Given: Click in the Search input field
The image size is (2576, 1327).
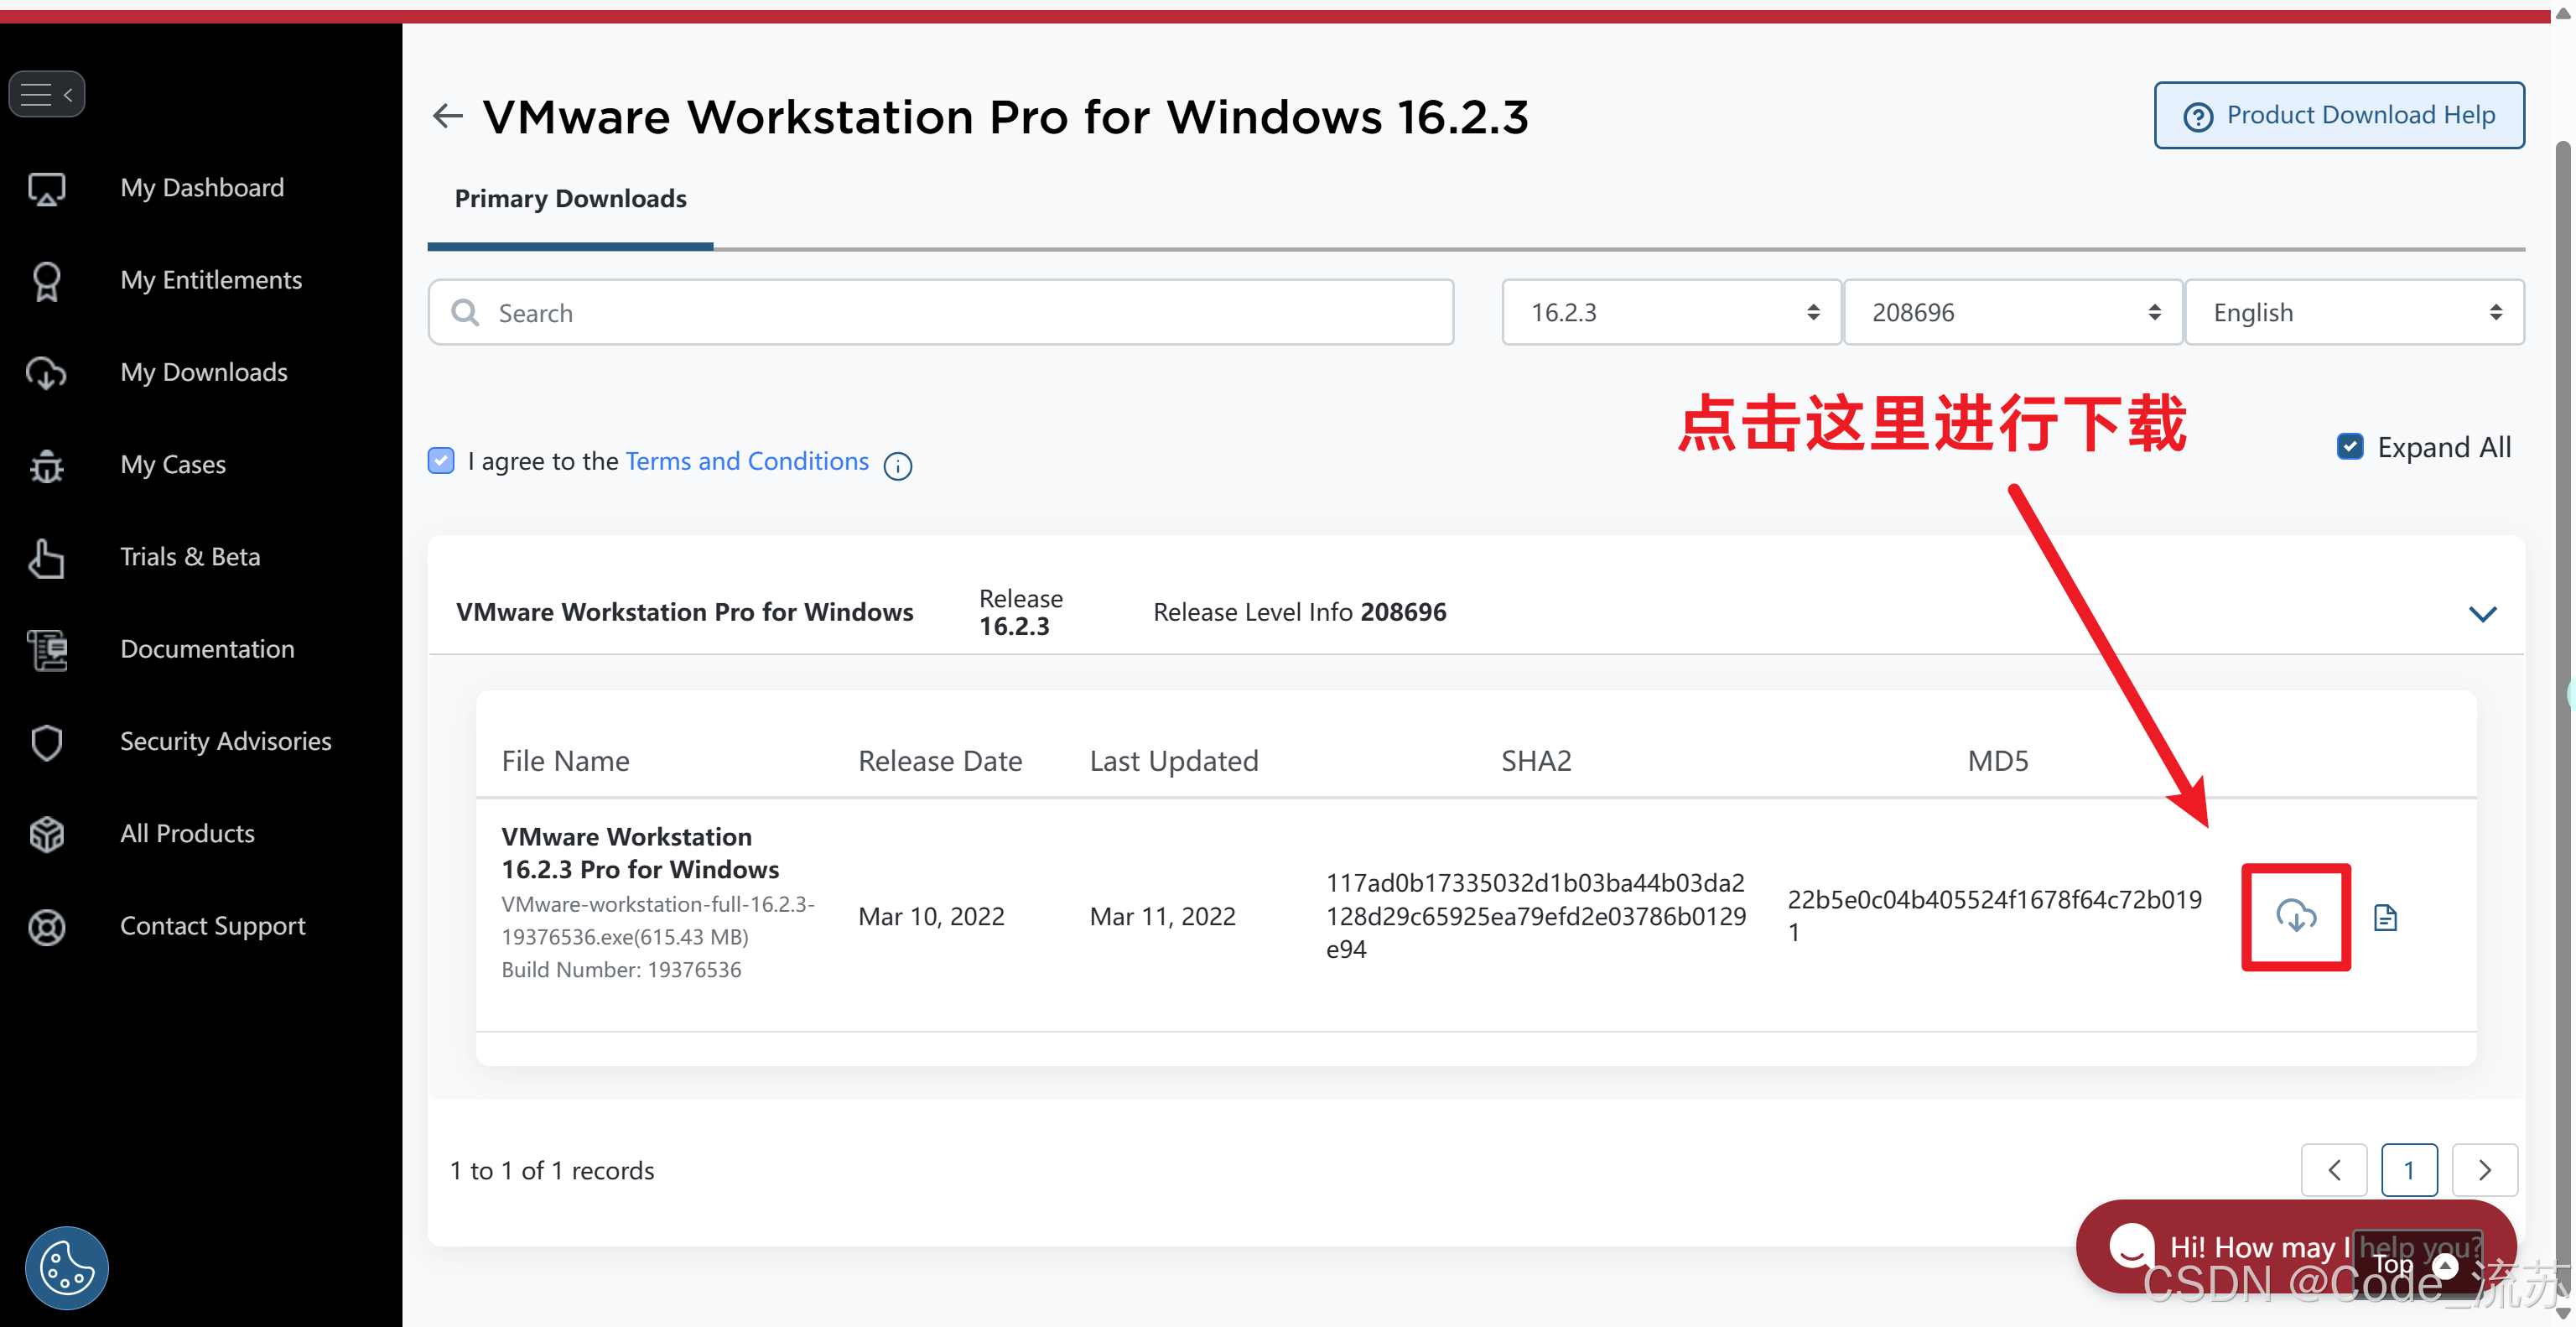Looking at the screenshot, I should [x=940, y=313].
